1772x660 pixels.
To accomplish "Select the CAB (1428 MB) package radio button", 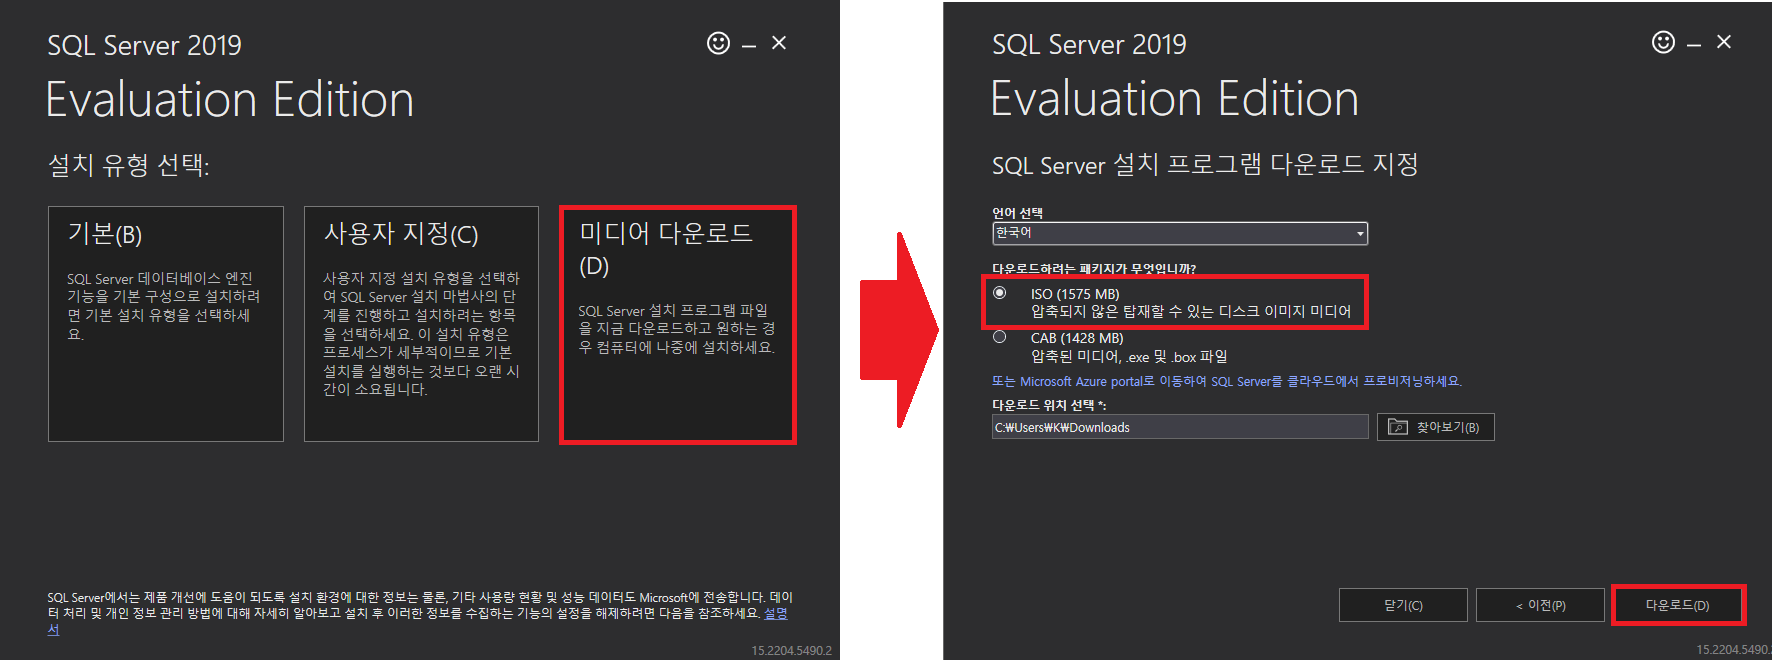I will pos(1000,337).
